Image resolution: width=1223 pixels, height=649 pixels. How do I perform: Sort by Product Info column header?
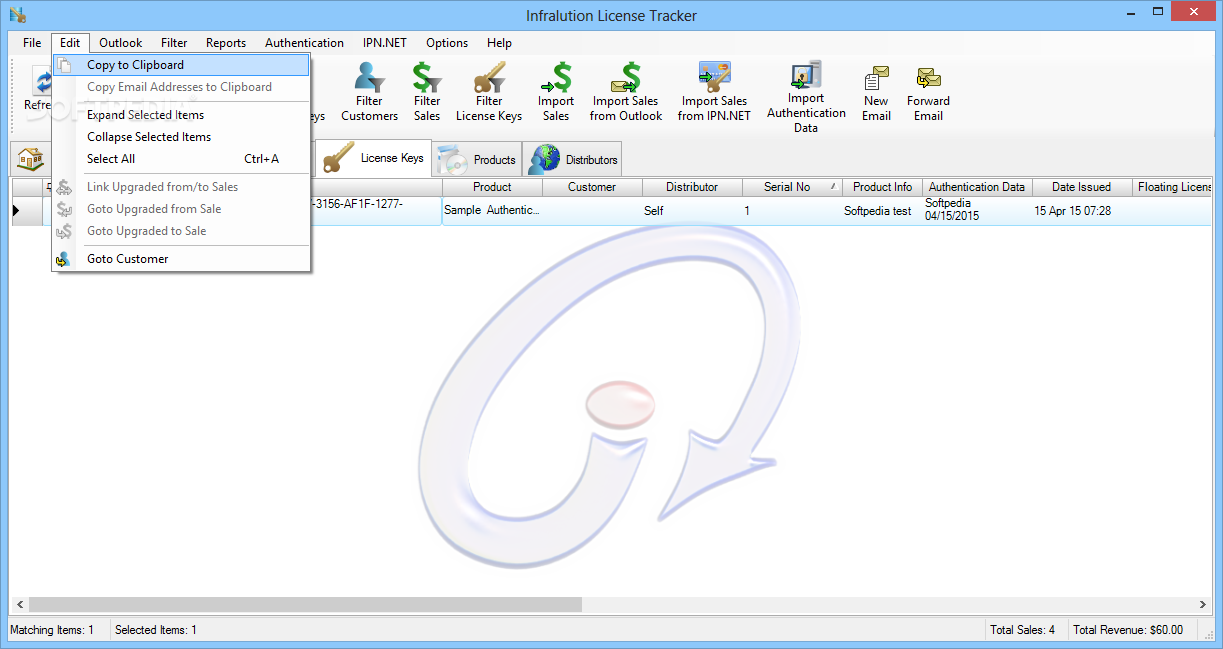tap(882, 187)
